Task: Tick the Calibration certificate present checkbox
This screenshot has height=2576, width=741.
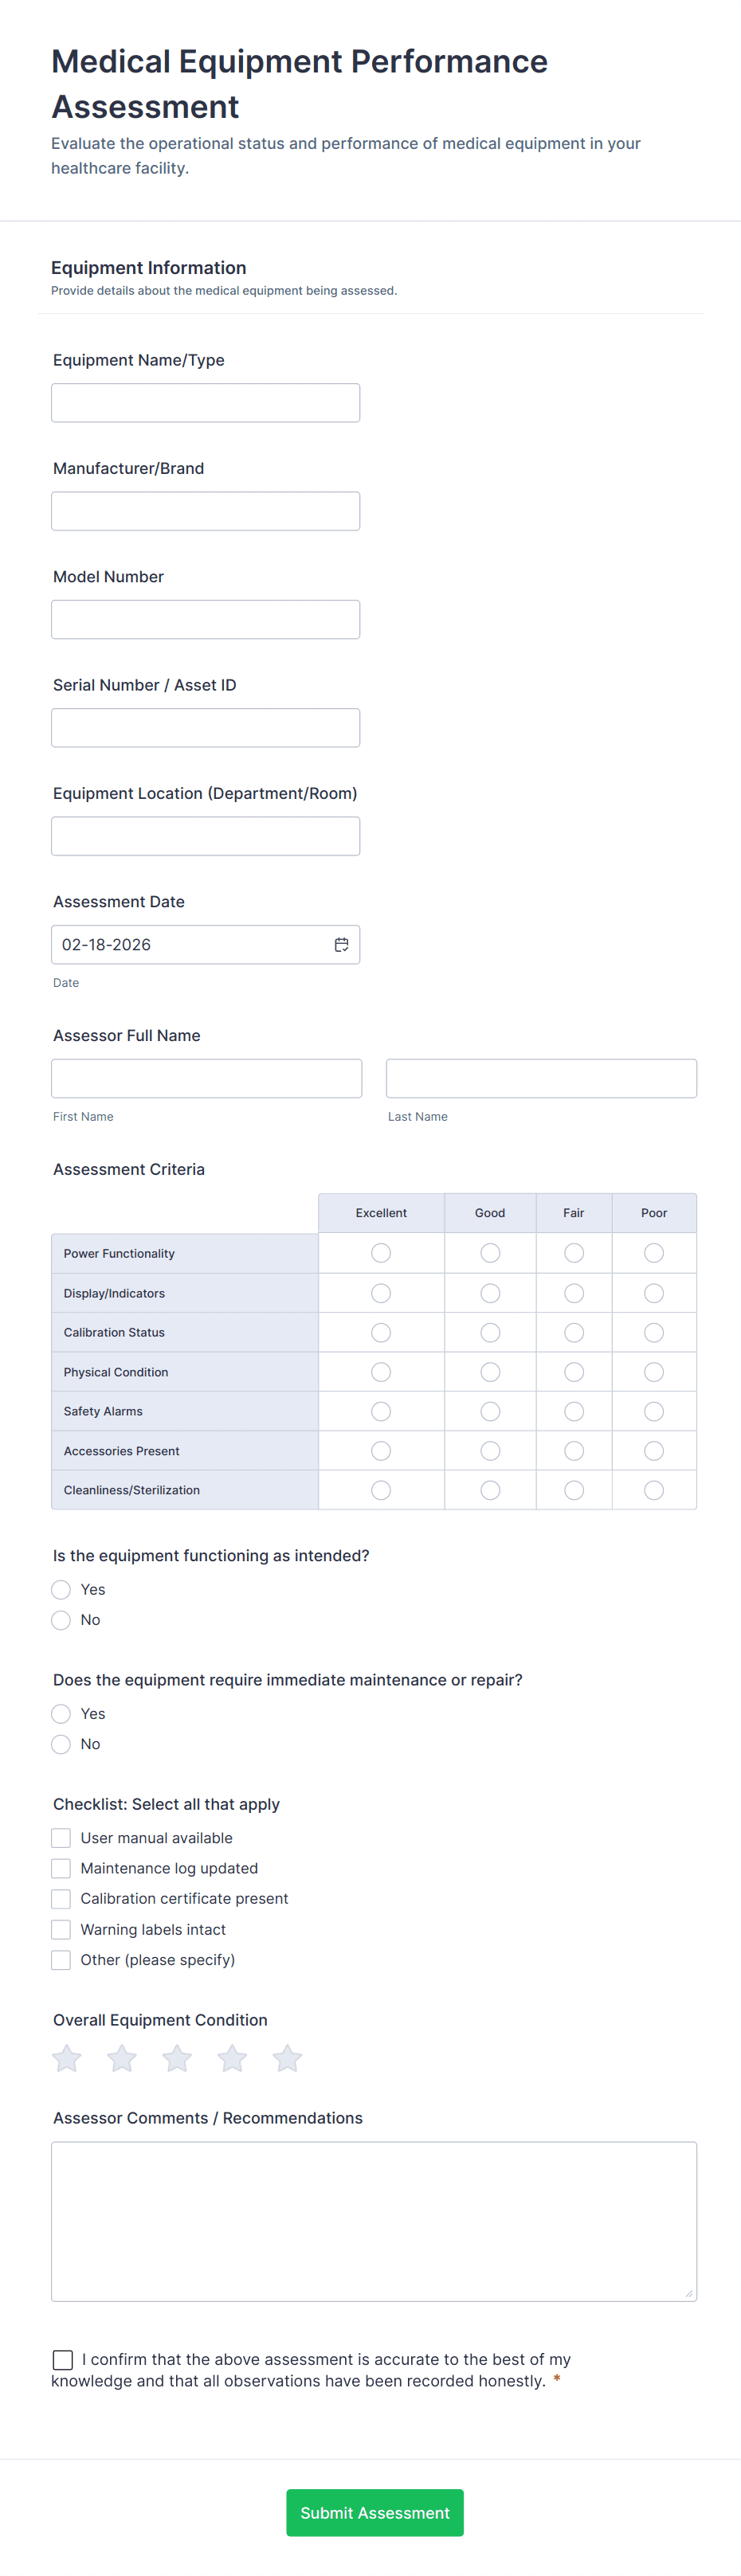Action: point(61,1898)
